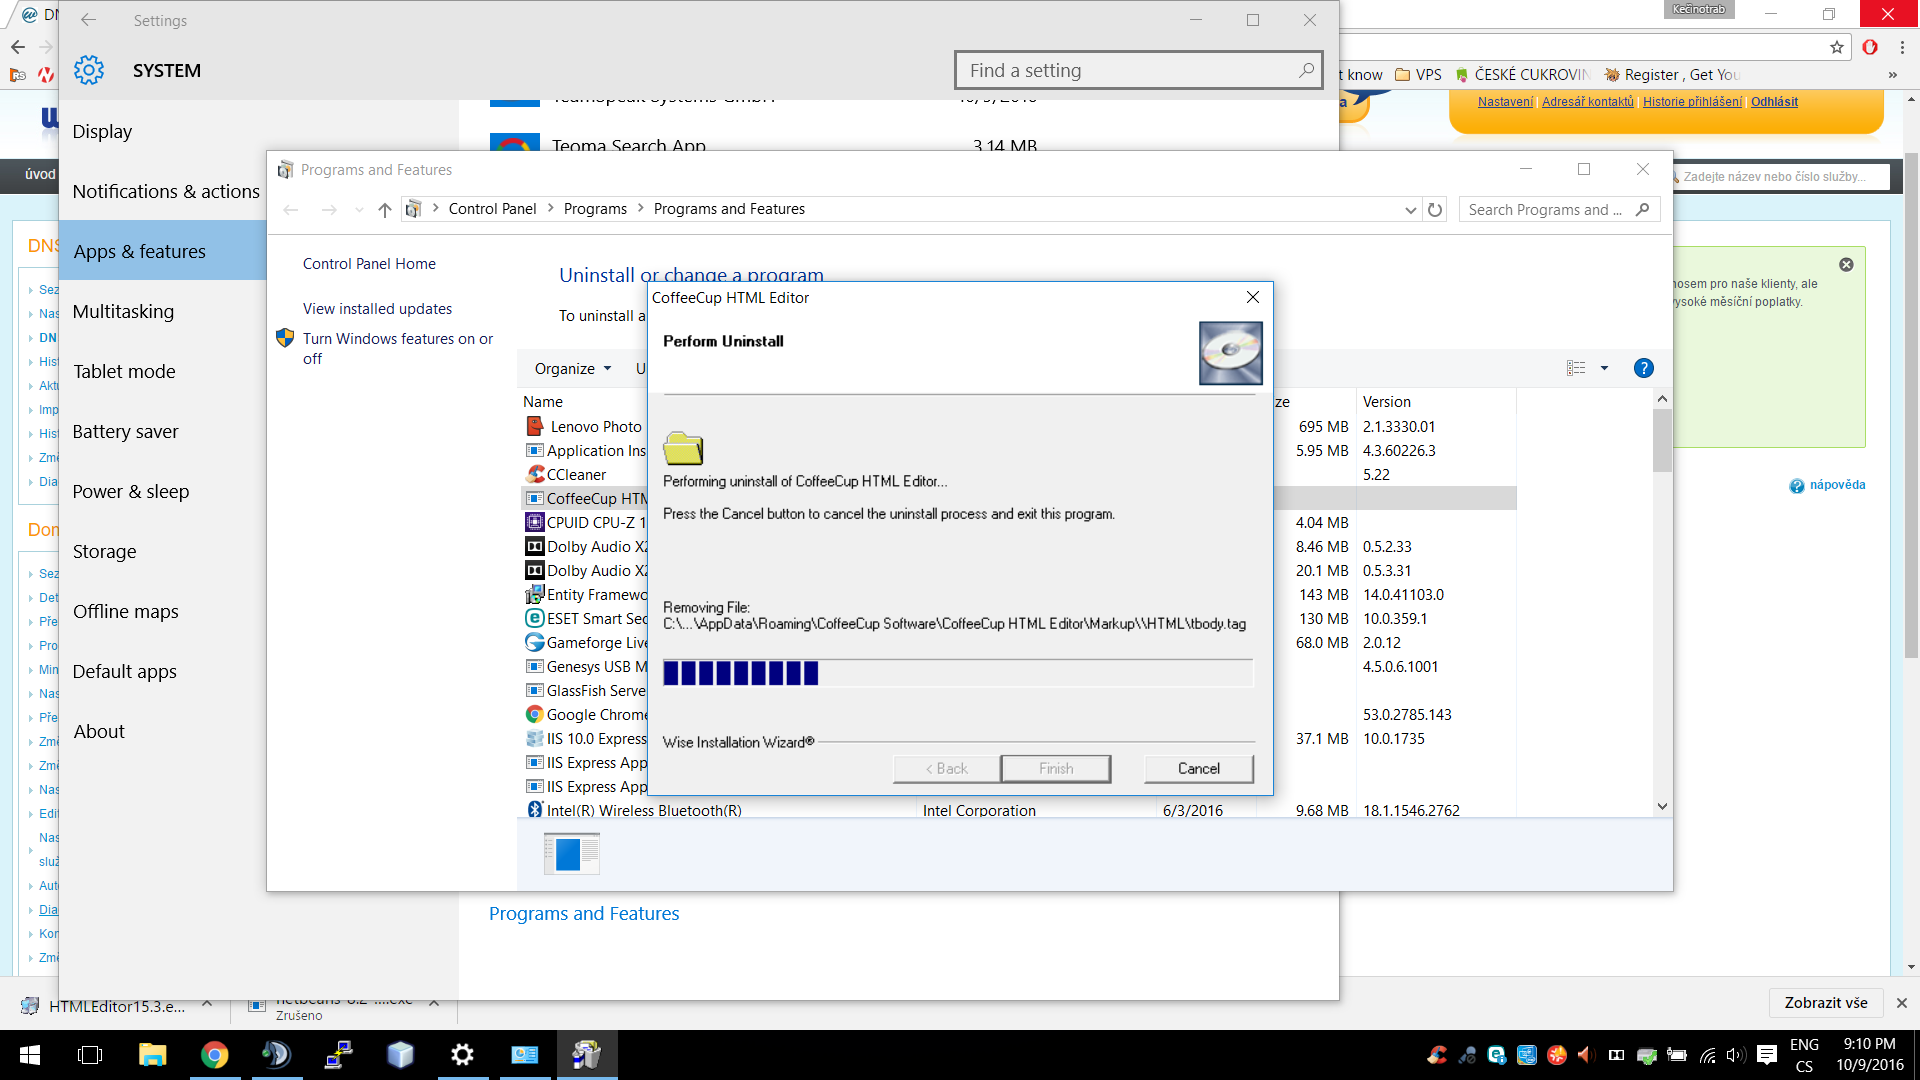Expand the address bar history dropdown
The width and height of the screenshot is (1920, 1080).
click(1410, 209)
